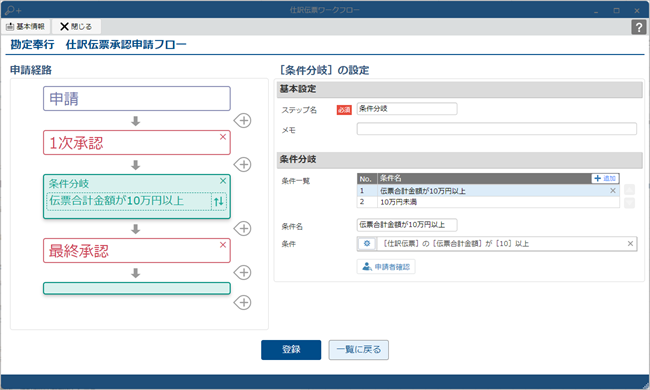Add step using plus icon below 最終承認

point(243,272)
